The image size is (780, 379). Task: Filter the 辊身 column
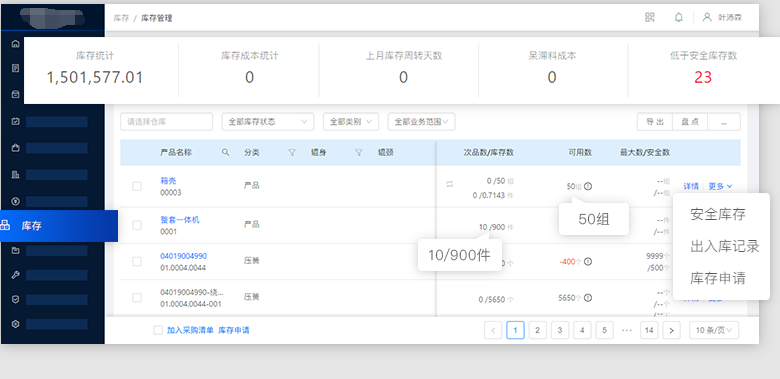pos(359,153)
